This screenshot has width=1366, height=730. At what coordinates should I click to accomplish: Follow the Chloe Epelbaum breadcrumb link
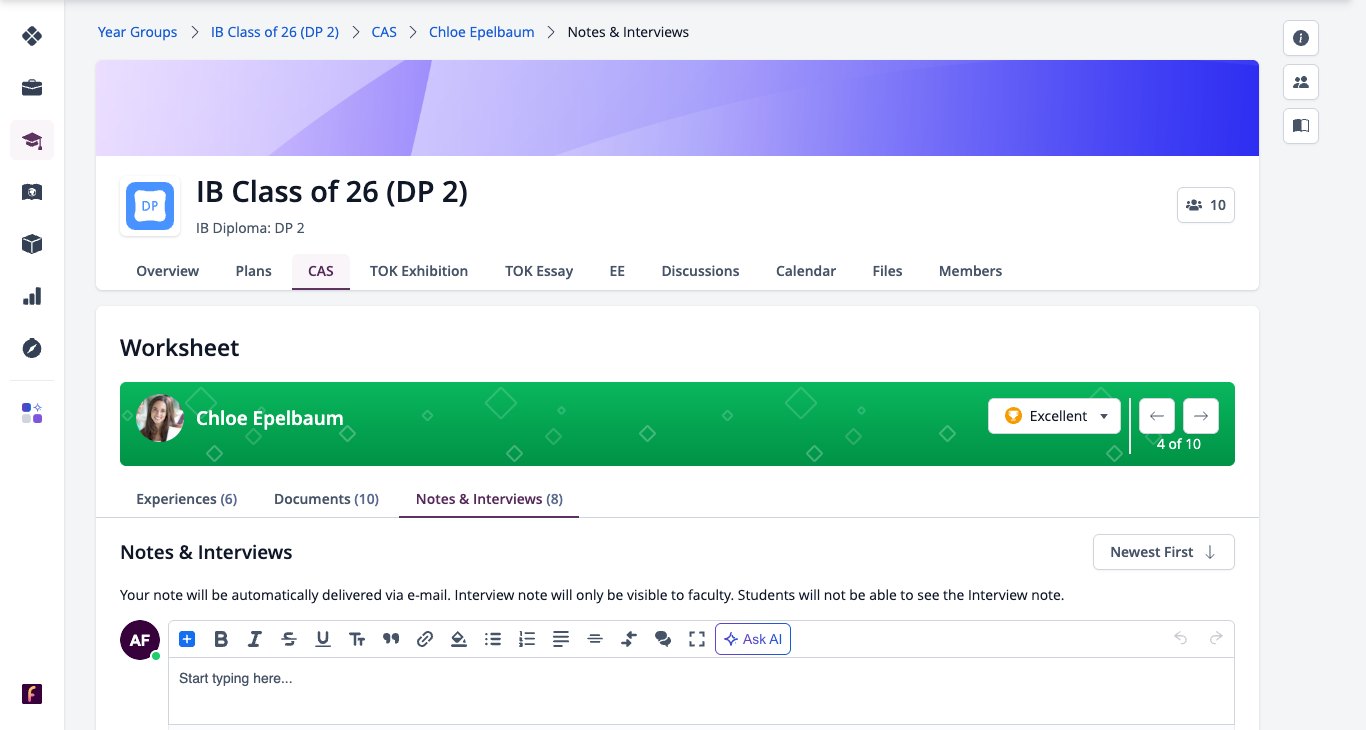click(x=482, y=32)
